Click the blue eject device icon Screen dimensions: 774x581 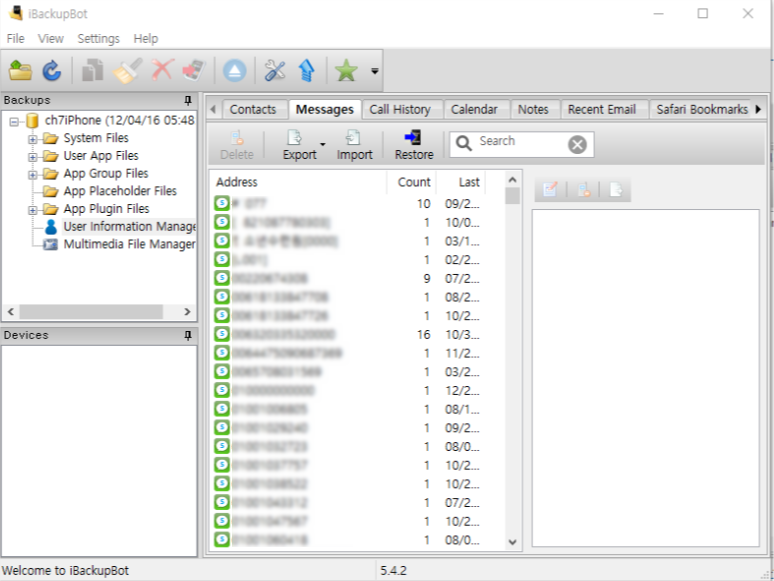click(x=234, y=71)
